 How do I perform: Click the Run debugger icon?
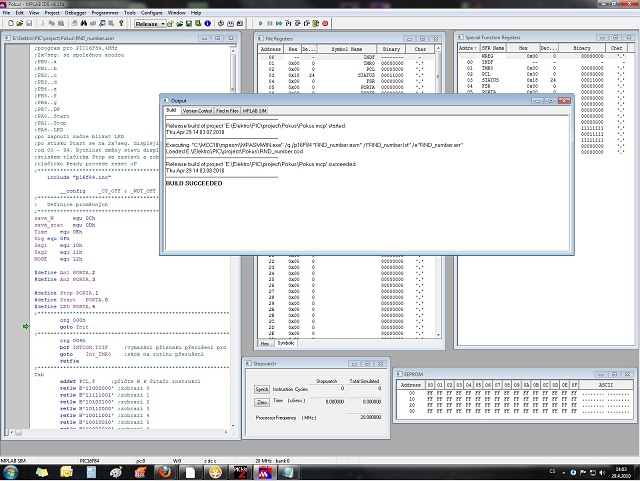coord(260,23)
